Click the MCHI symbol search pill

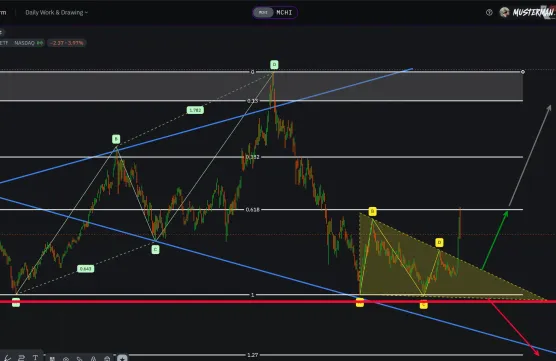(x=275, y=12)
